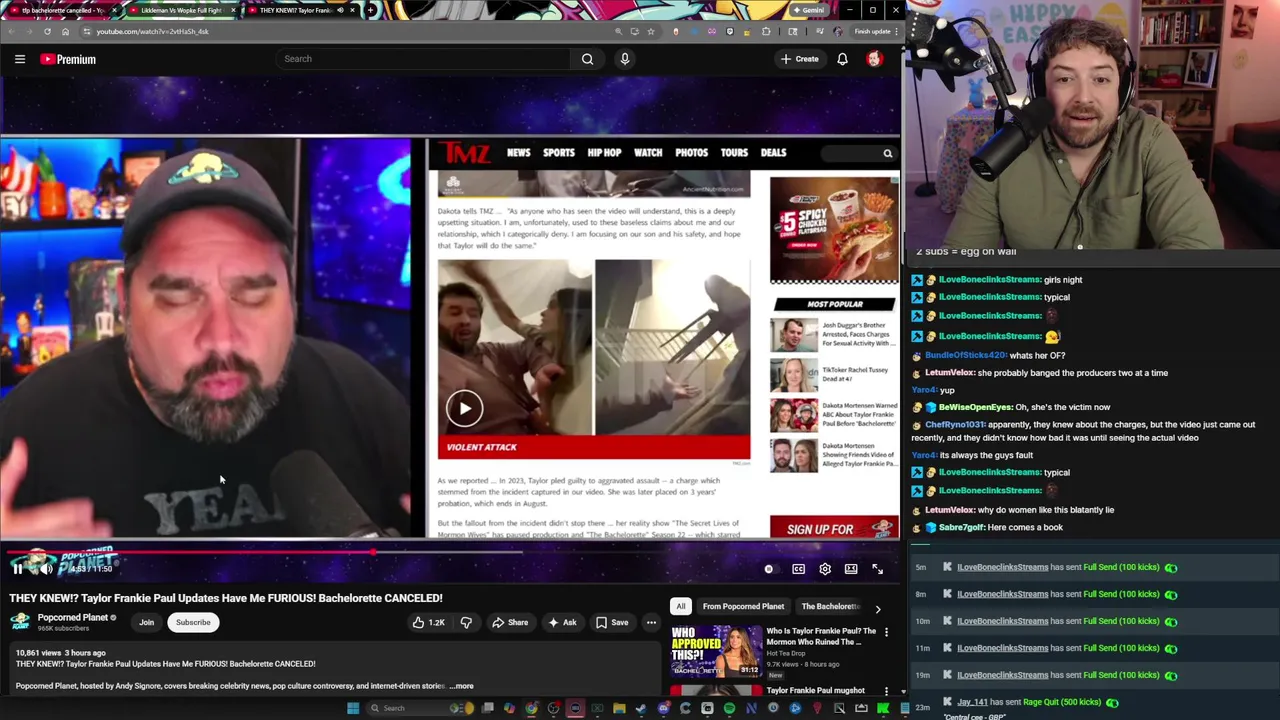Open the Chrome browser menu three dots
The image size is (1280, 720).
point(894,31)
